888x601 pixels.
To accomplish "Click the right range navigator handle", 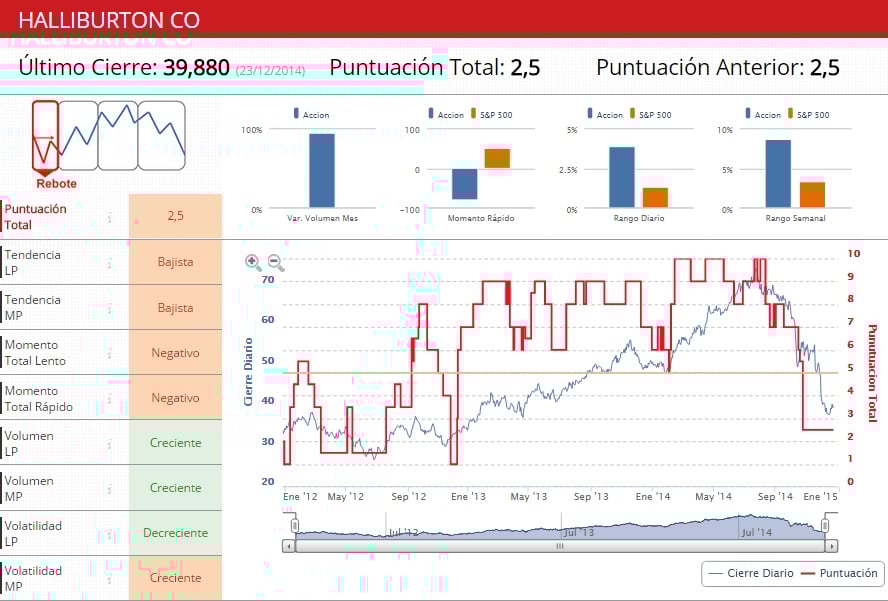I will coord(825,526).
